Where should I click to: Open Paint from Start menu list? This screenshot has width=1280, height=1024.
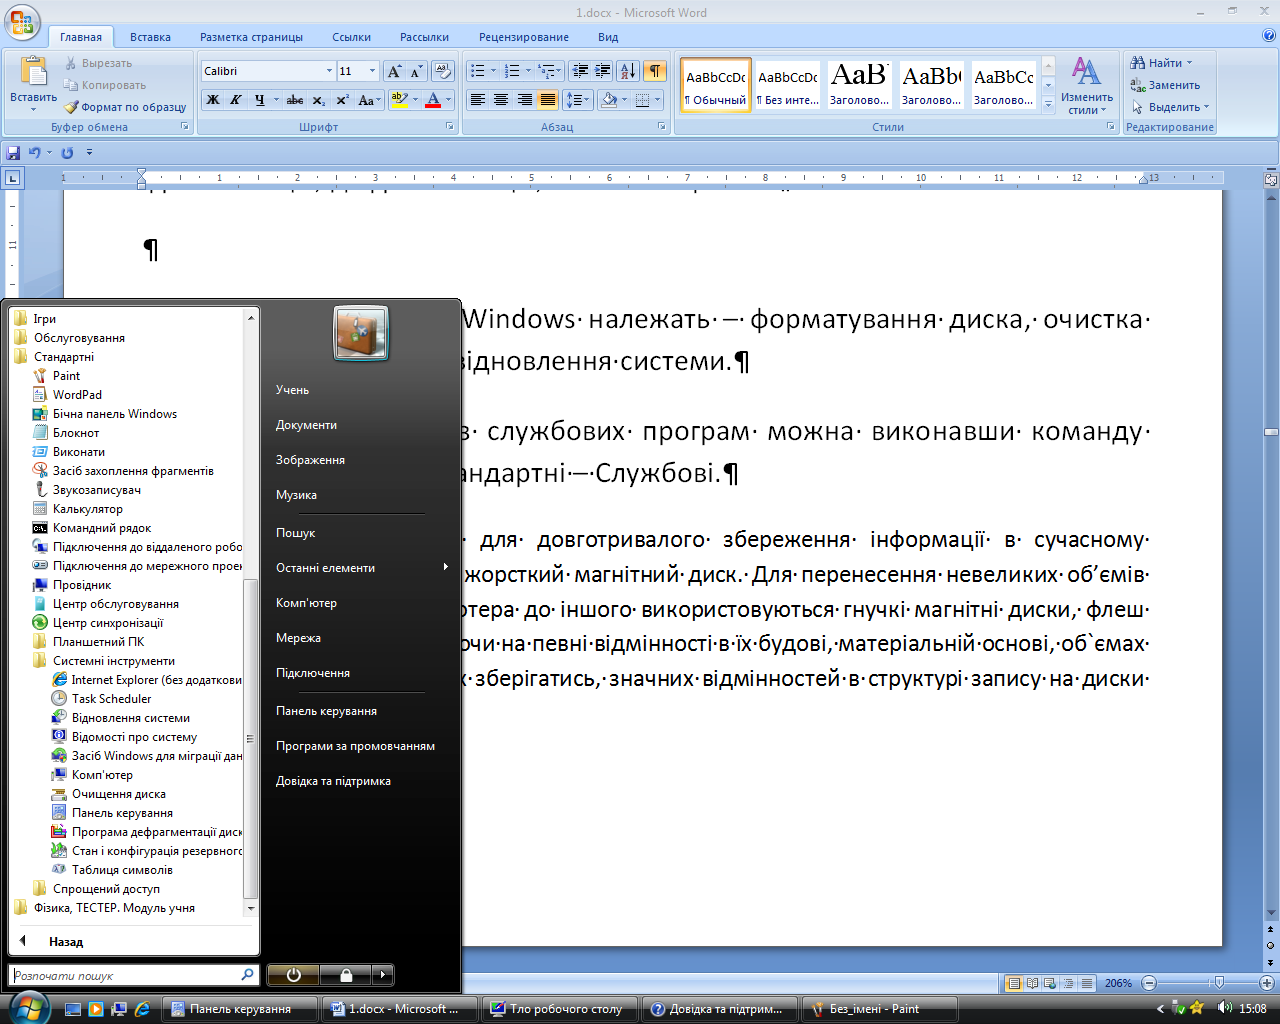click(x=66, y=376)
